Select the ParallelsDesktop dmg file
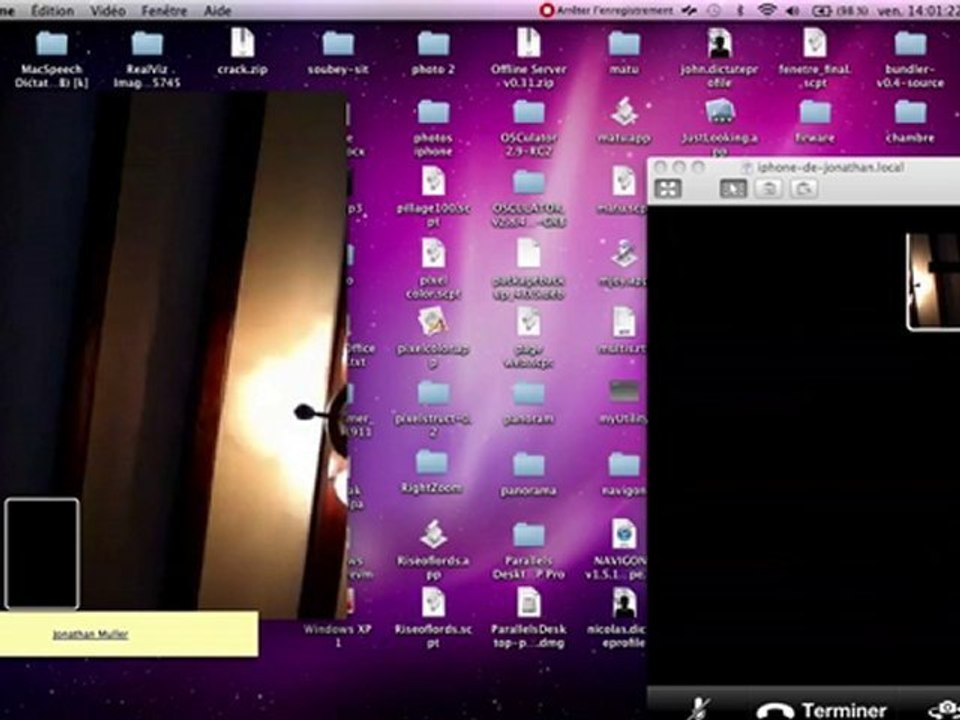This screenshot has height=720, width=960. tap(528, 617)
